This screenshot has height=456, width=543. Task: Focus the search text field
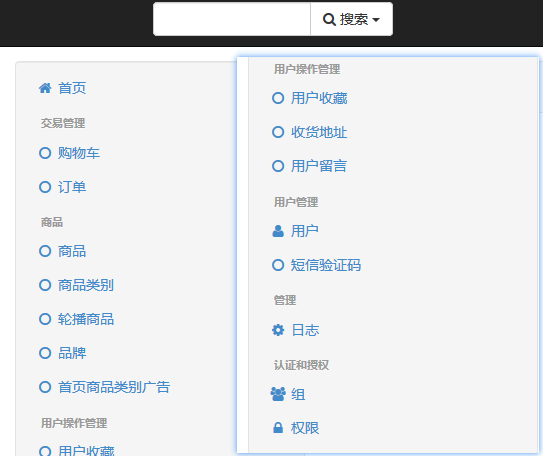(x=232, y=19)
